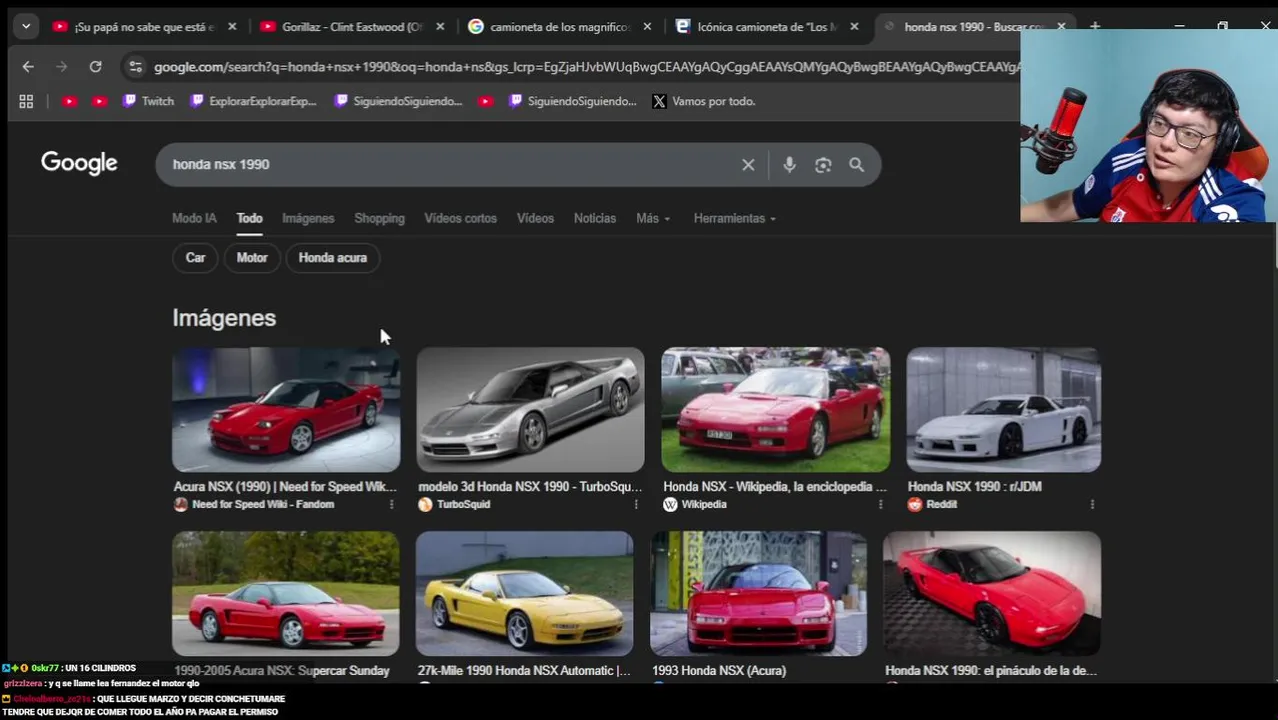Click the Wikipedia source favicon
The height and width of the screenshot is (720, 1278).
click(670, 505)
